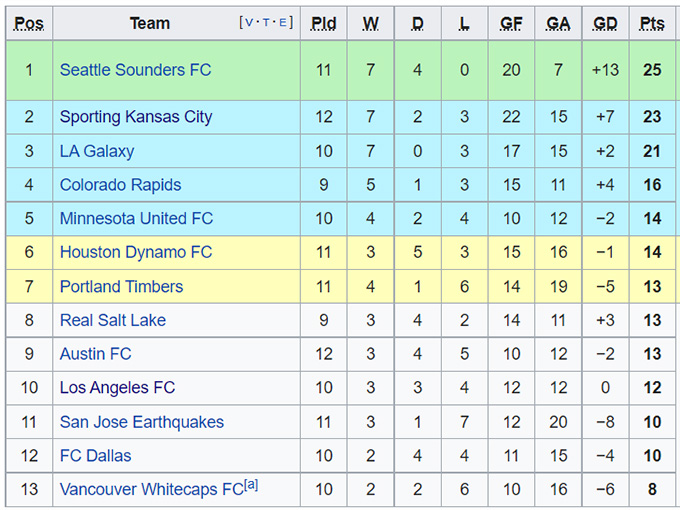Select the Austin FC link
The image size is (680, 510).
coord(95,354)
